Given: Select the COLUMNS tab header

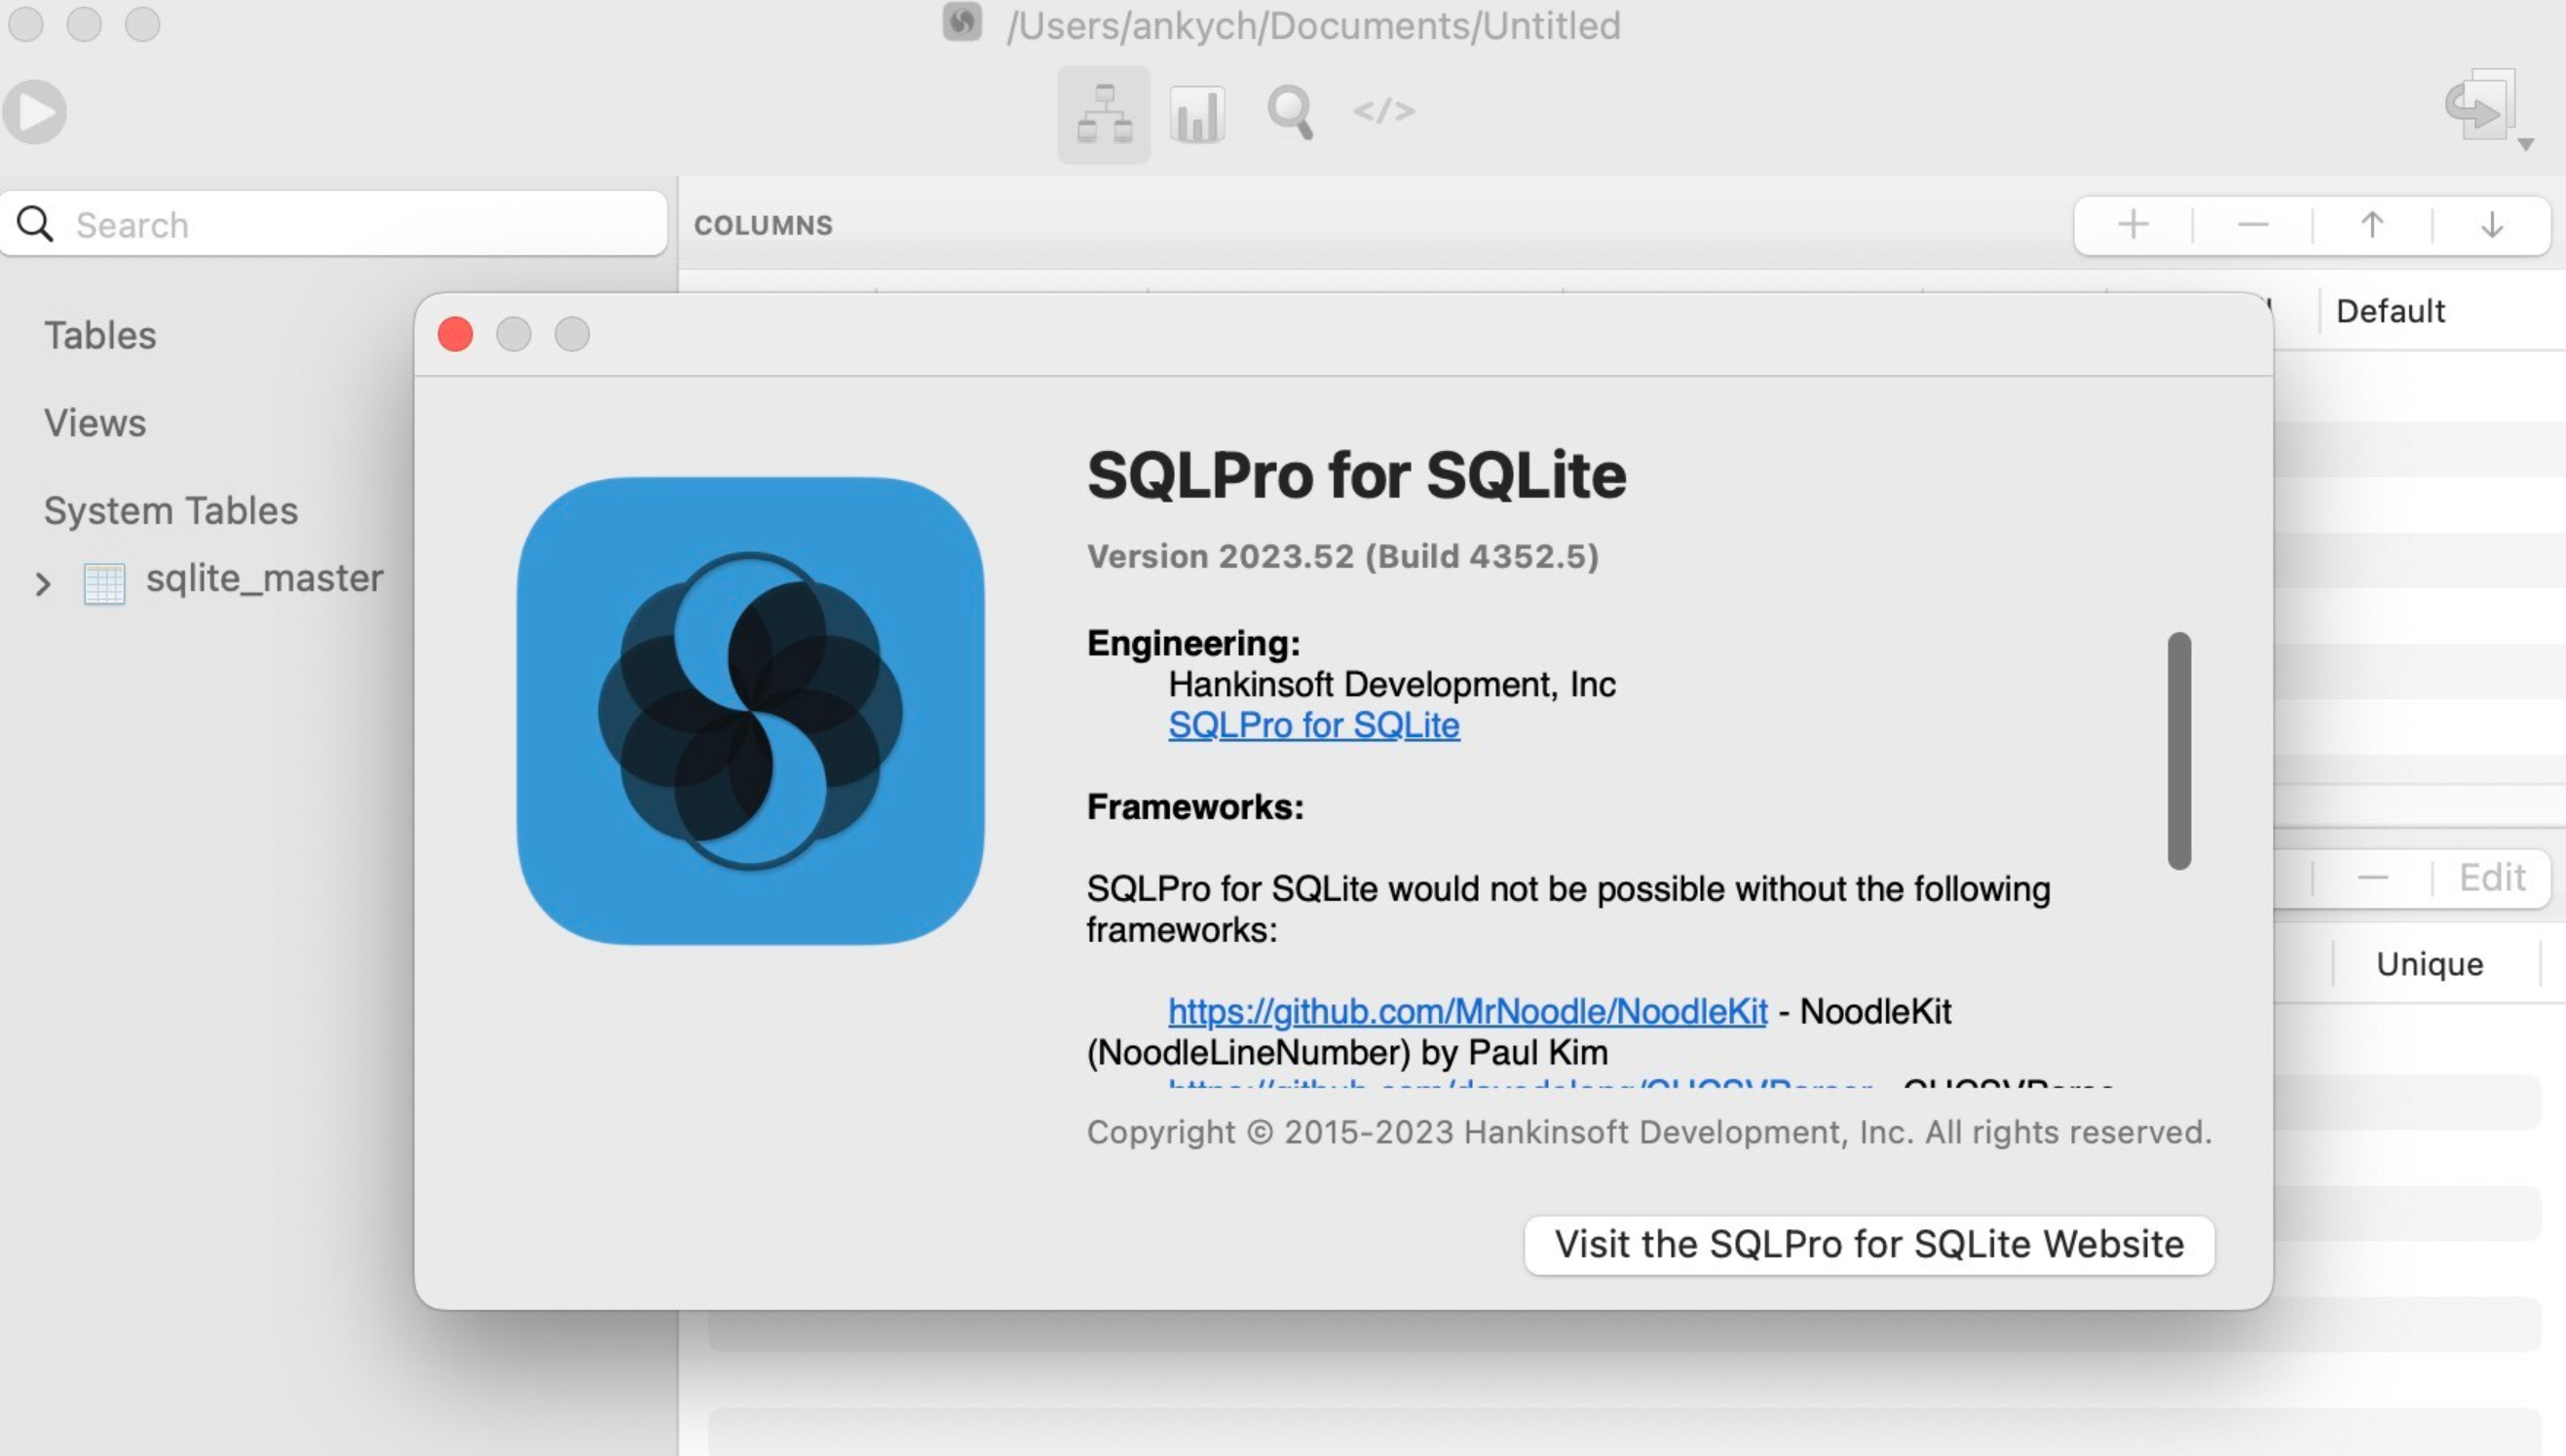Looking at the screenshot, I should [x=762, y=222].
